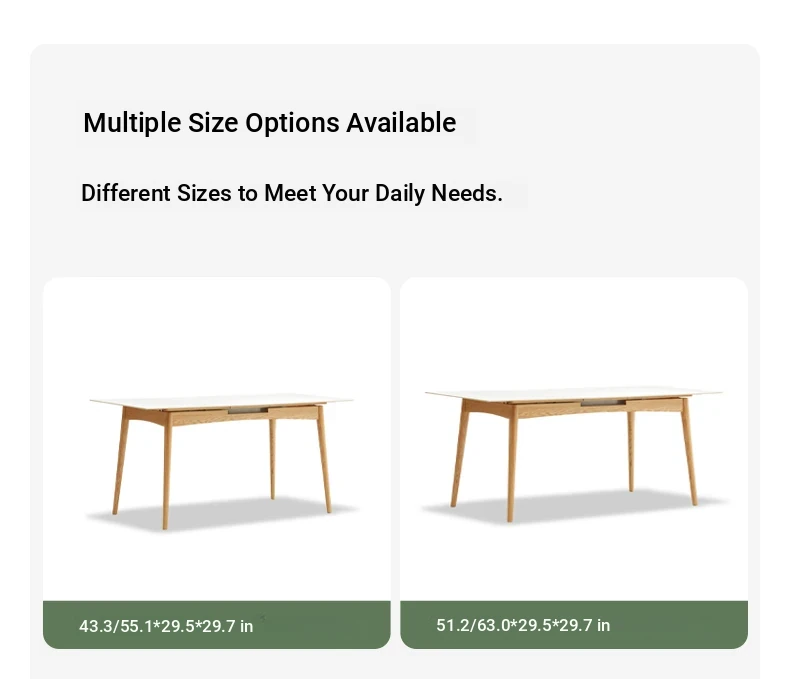Click the green bar under the right table
The image size is (790, 679).
(680, 625)
